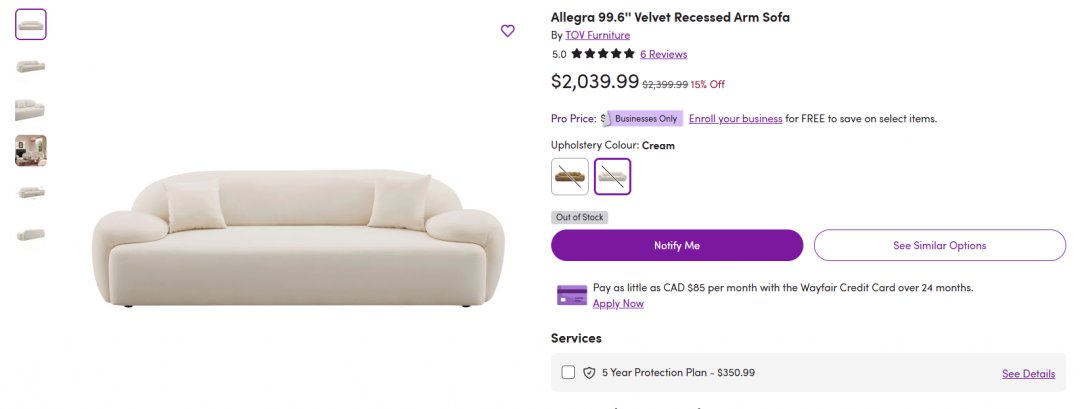Follow the Enroll your business link
The width and height of the screenshot is (1080, 409).
click(x=735, y=118)
